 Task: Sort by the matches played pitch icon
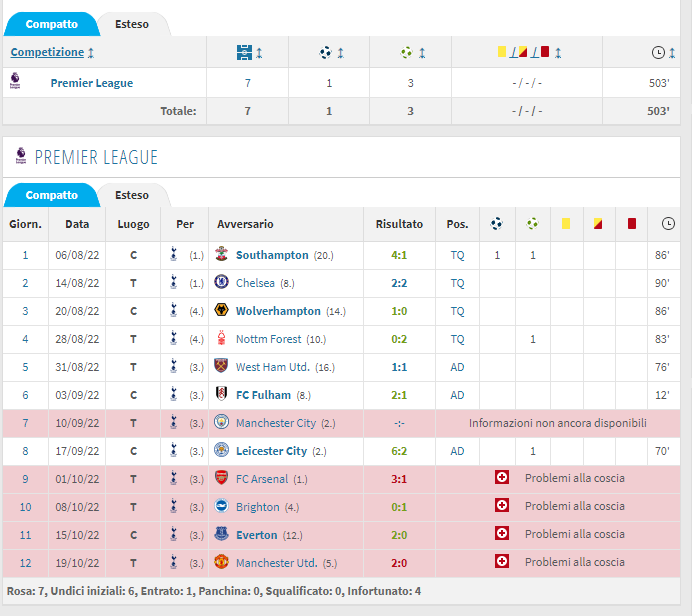pos(244,53)
